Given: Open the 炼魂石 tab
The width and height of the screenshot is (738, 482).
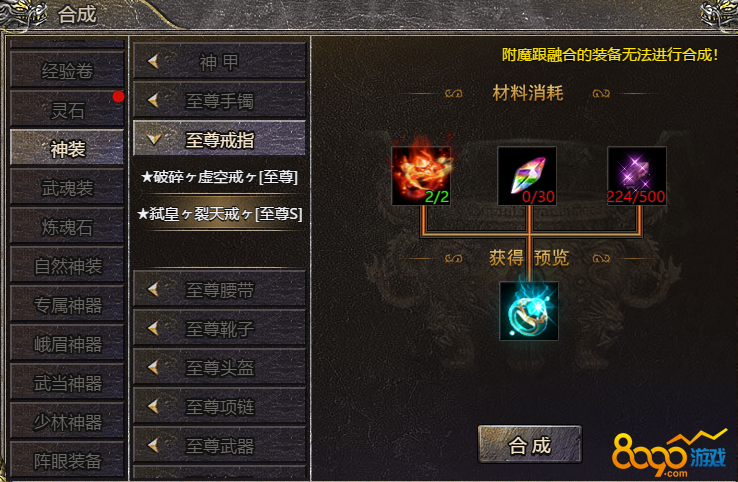Looking at the screenshot, I should click(x=67, y=227).
